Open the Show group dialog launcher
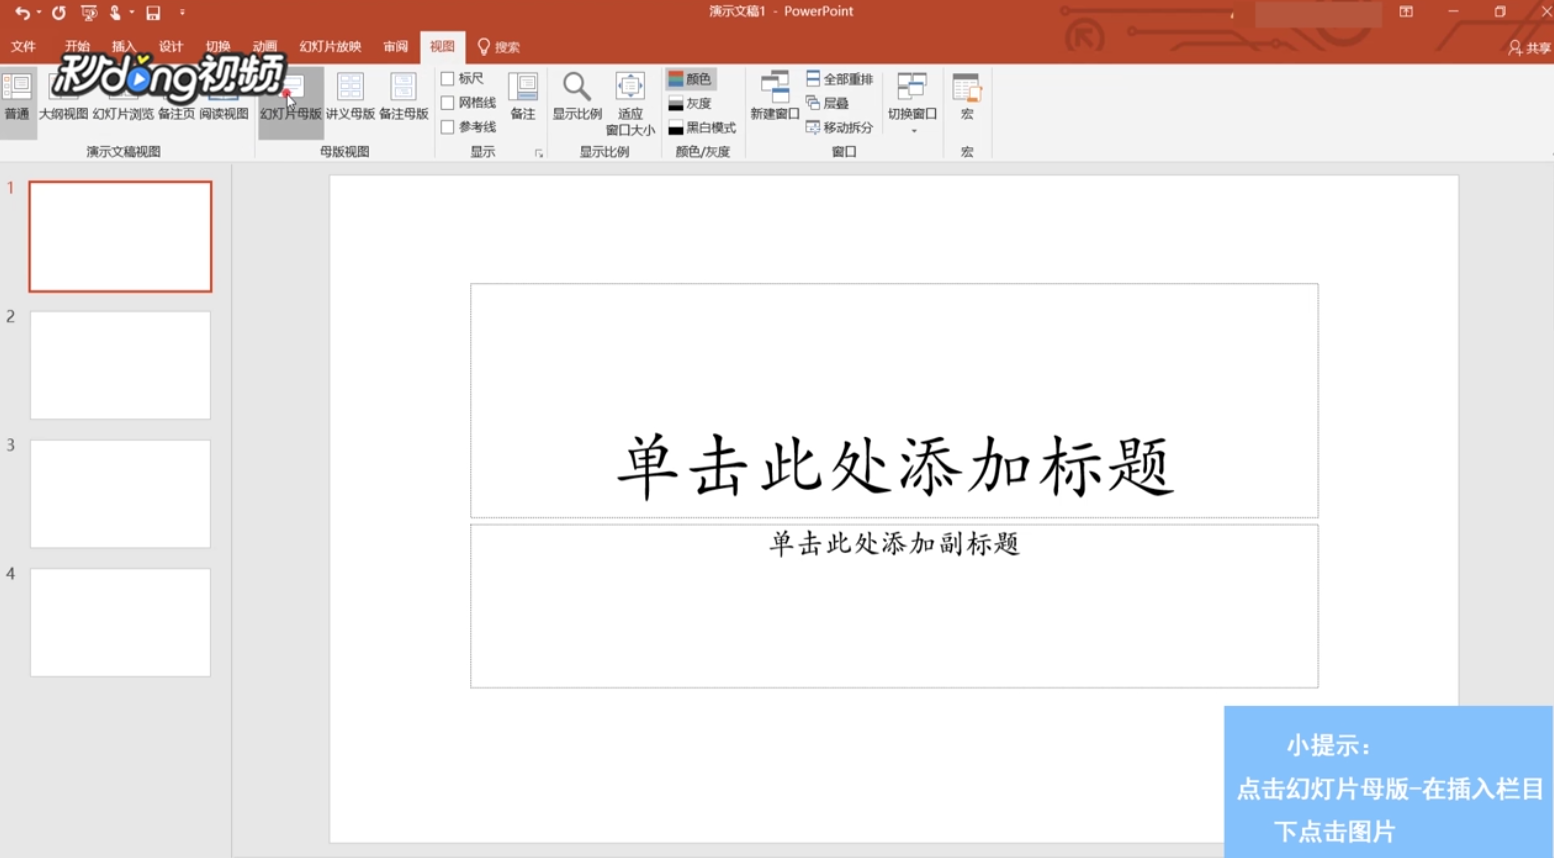1554x858 pixels. (x=539, y=152)
